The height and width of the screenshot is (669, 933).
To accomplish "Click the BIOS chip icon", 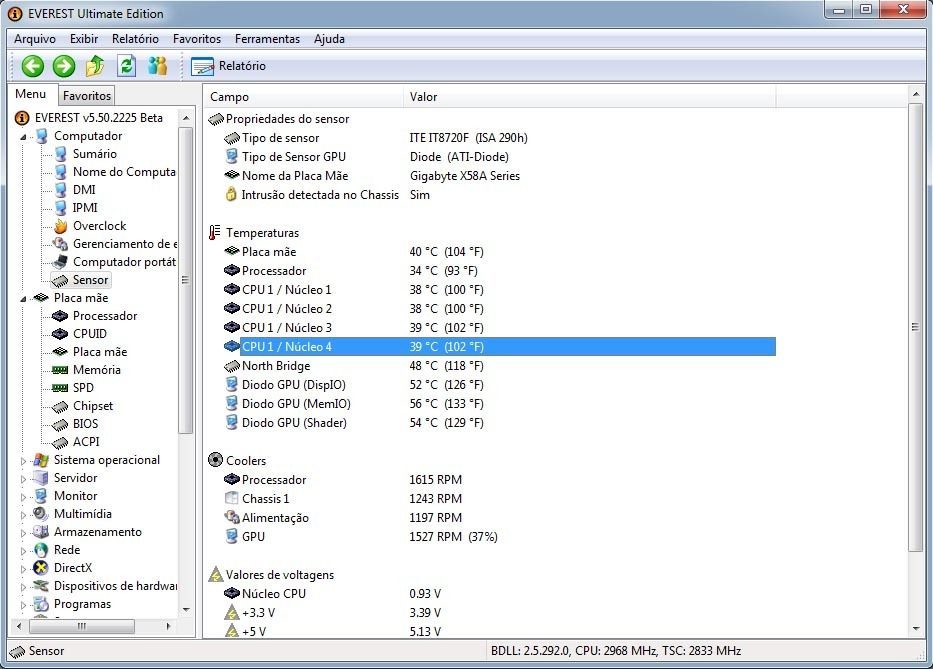I will click(60, 424).
